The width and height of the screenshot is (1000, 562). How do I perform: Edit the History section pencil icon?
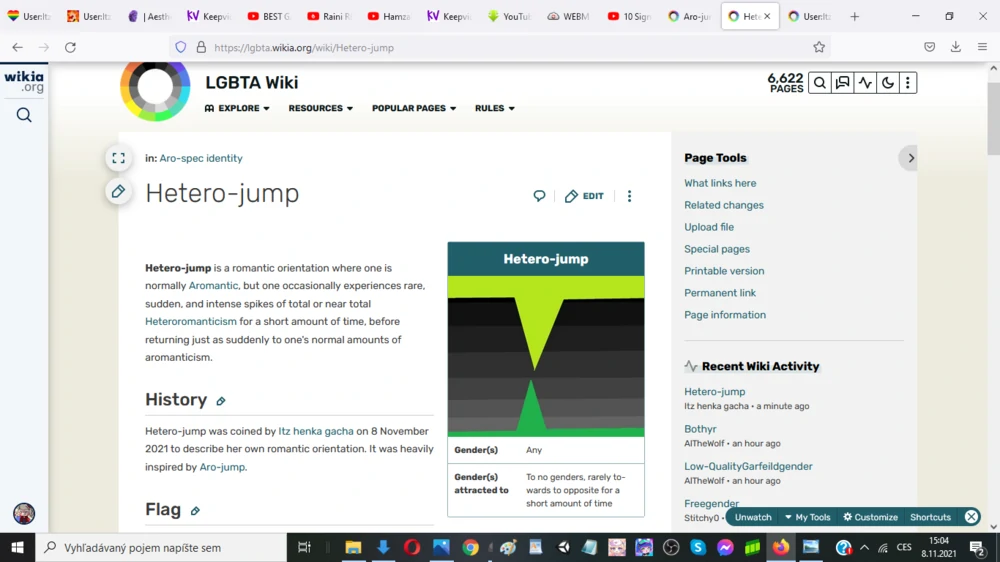point(221,401)
